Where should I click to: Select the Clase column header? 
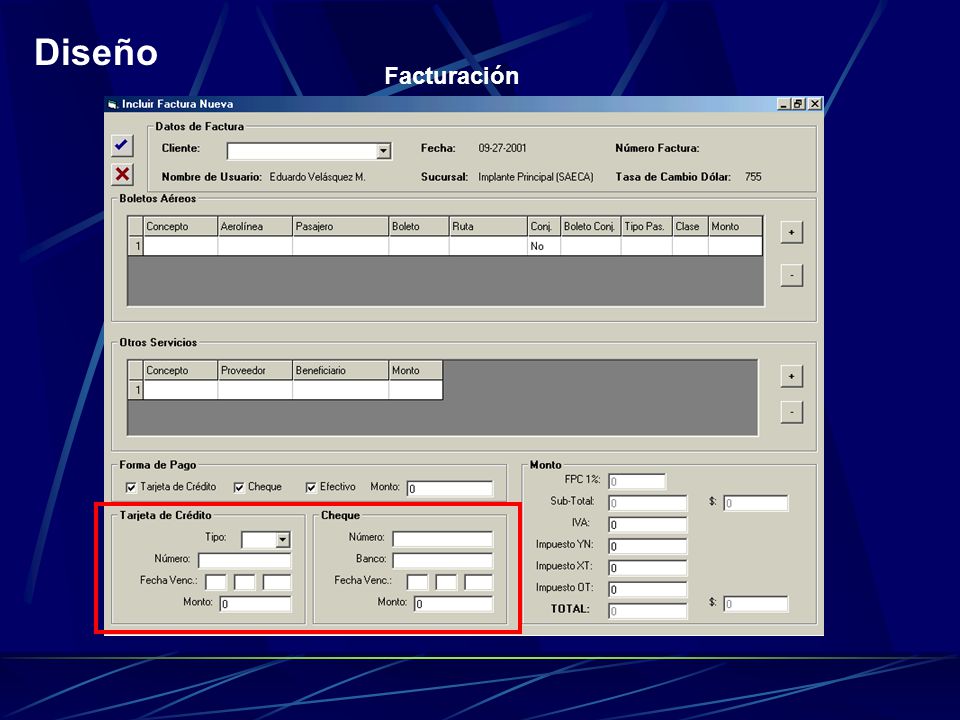[690, 227]
